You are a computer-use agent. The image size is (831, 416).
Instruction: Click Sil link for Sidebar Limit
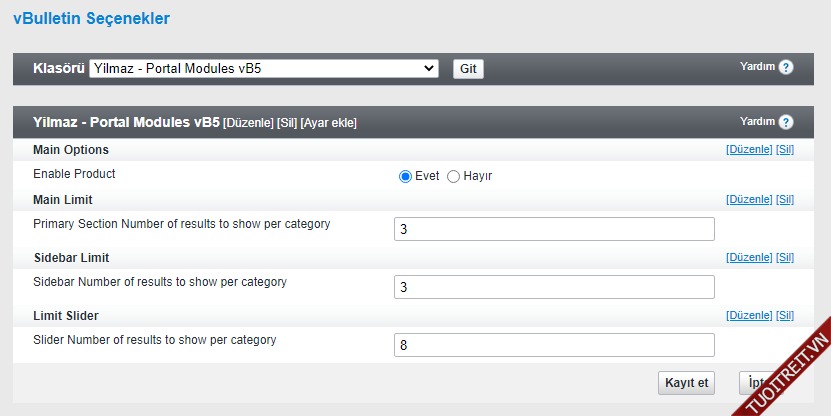(x=785, y=258)
